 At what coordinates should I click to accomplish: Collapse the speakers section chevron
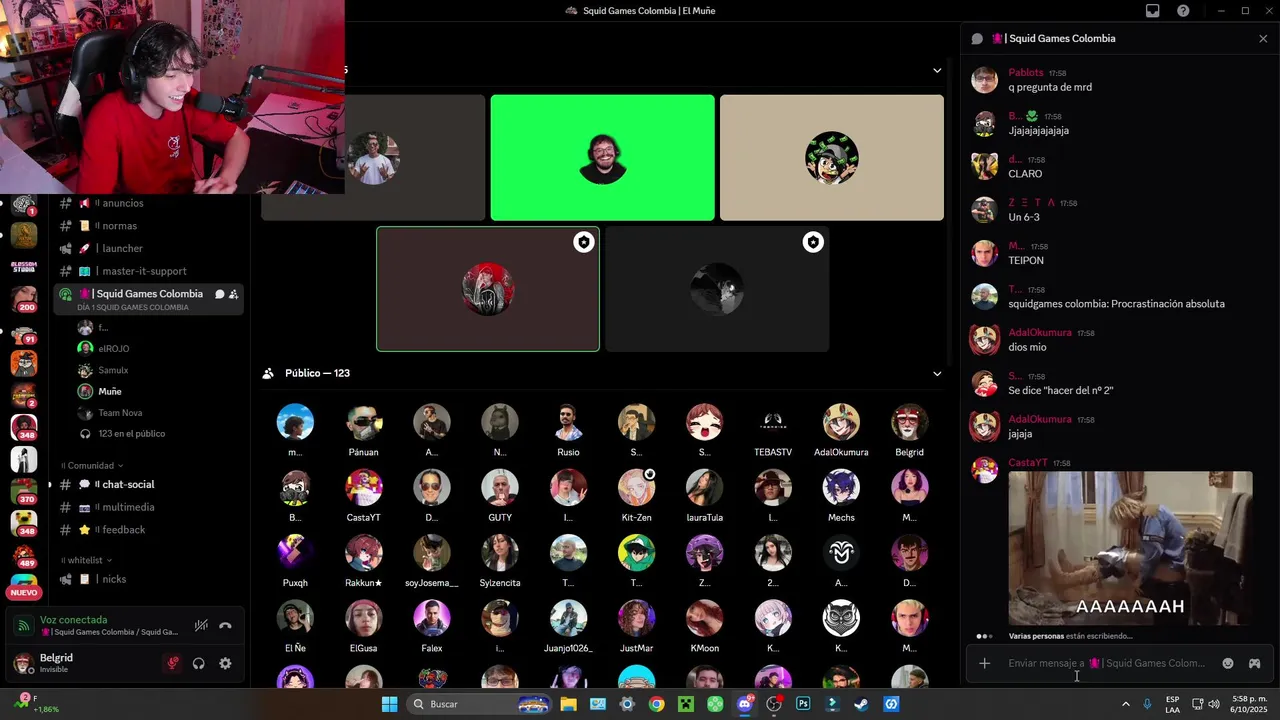937,70
